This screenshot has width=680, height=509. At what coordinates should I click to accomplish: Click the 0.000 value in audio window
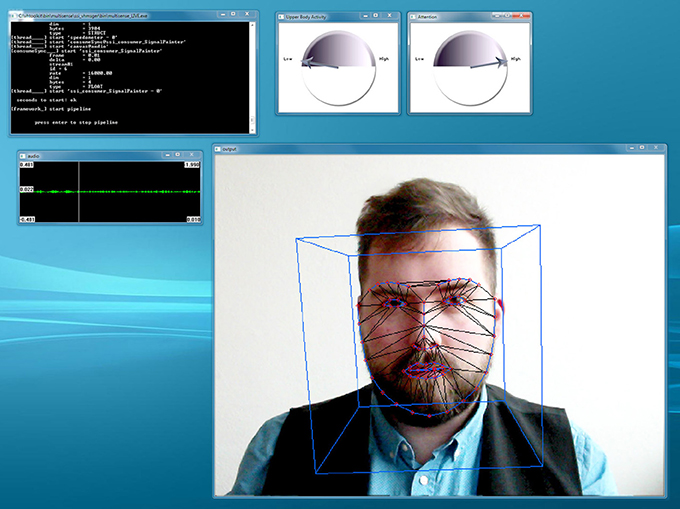(x=193, y=220)
